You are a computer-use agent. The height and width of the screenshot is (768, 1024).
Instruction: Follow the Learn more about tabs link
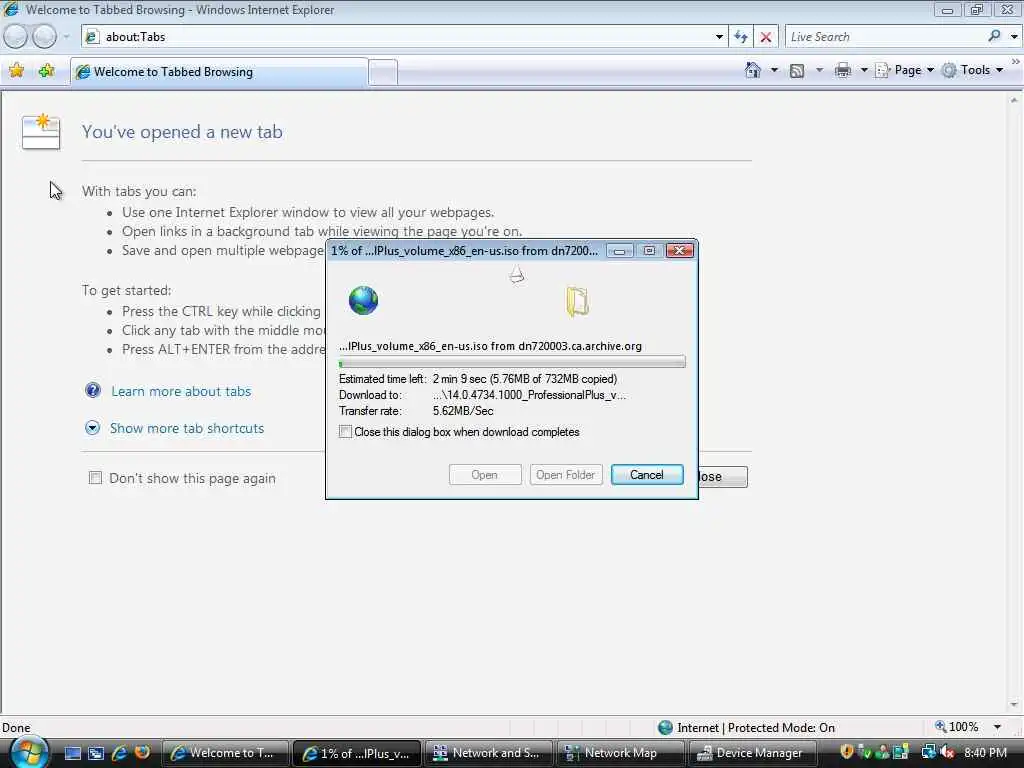point(181,391)
